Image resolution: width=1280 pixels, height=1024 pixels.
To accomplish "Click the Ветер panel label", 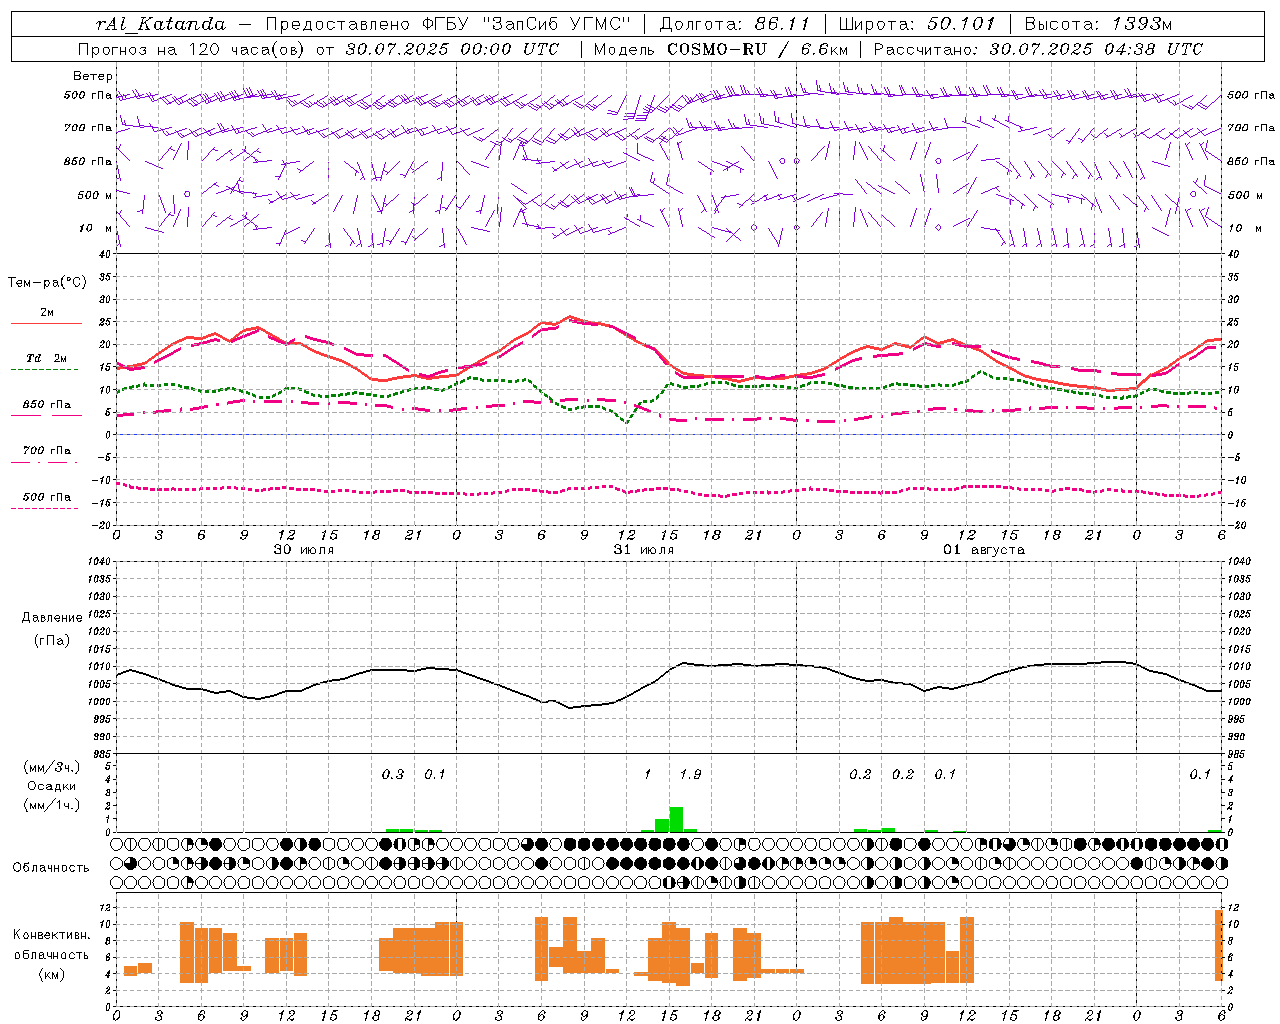I will click(93, 76).
